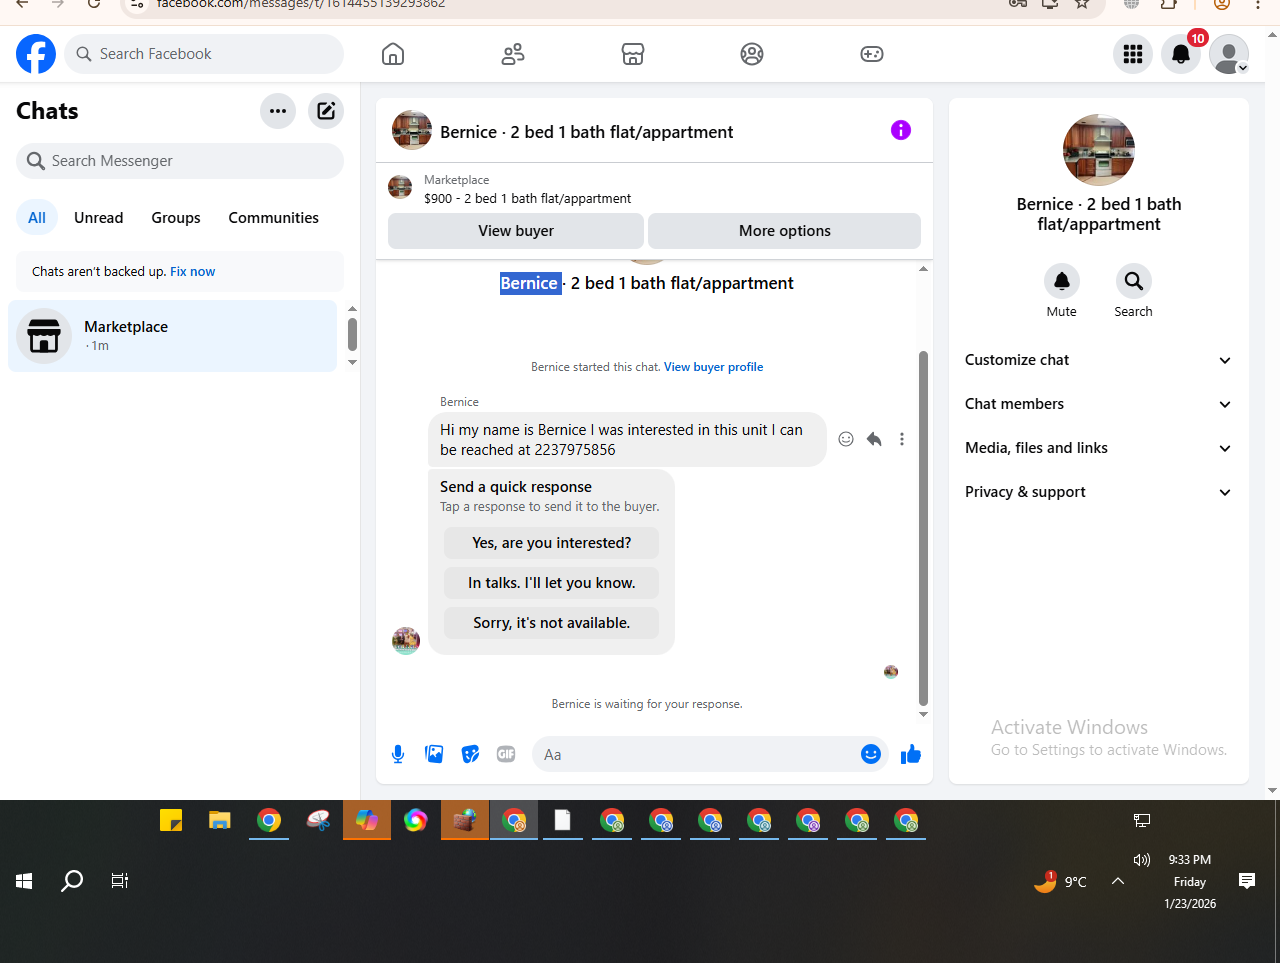
Task: Open the Gaming icon in top navigation
Action: click(x=872, y=54)
